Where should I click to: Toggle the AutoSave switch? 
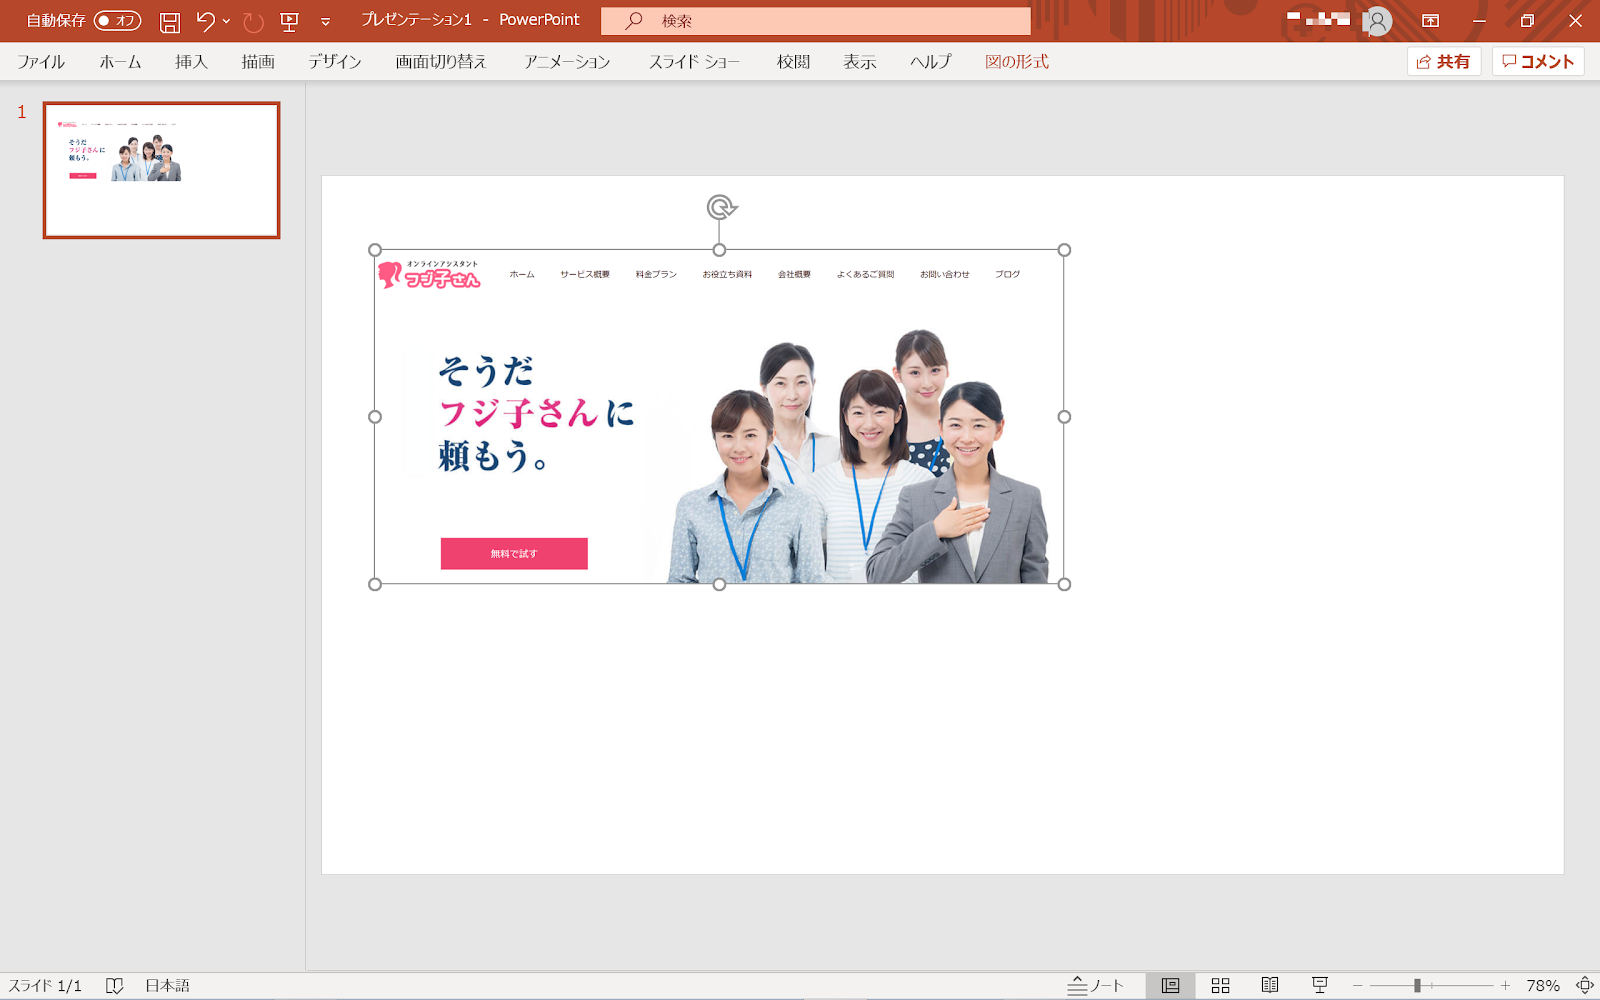click(x=117, y=20)
